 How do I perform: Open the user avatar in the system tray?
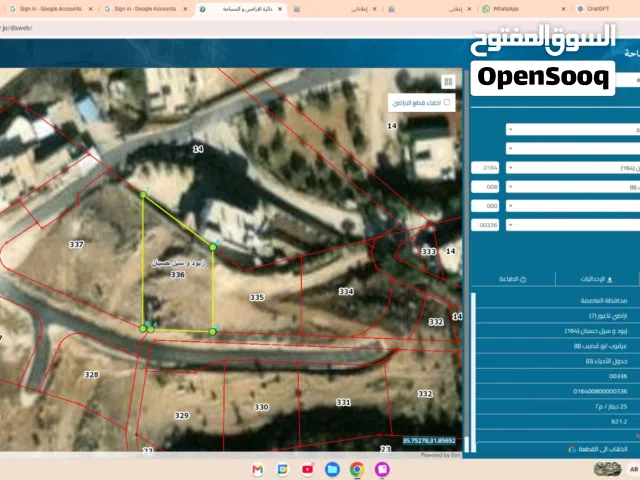click(608, 469)
